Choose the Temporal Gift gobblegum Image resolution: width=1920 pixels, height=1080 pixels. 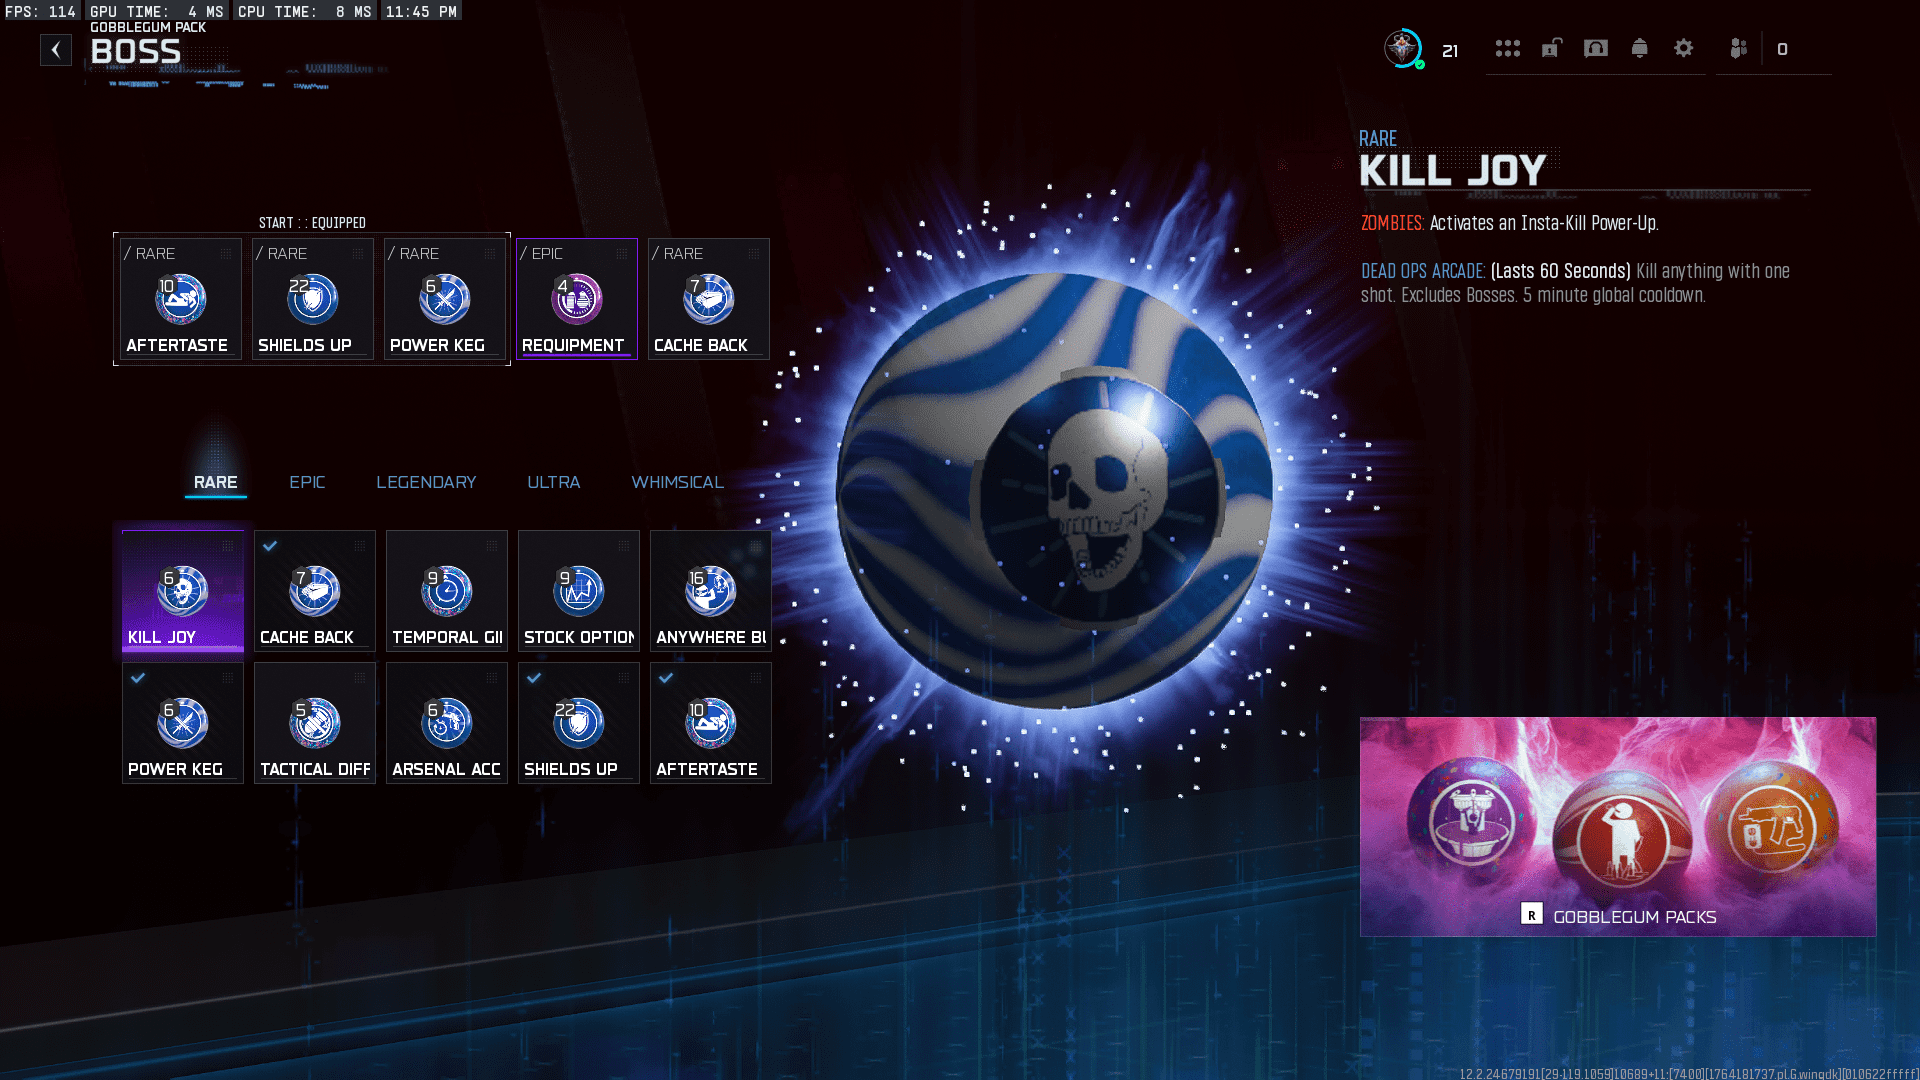tap(446, 591)
